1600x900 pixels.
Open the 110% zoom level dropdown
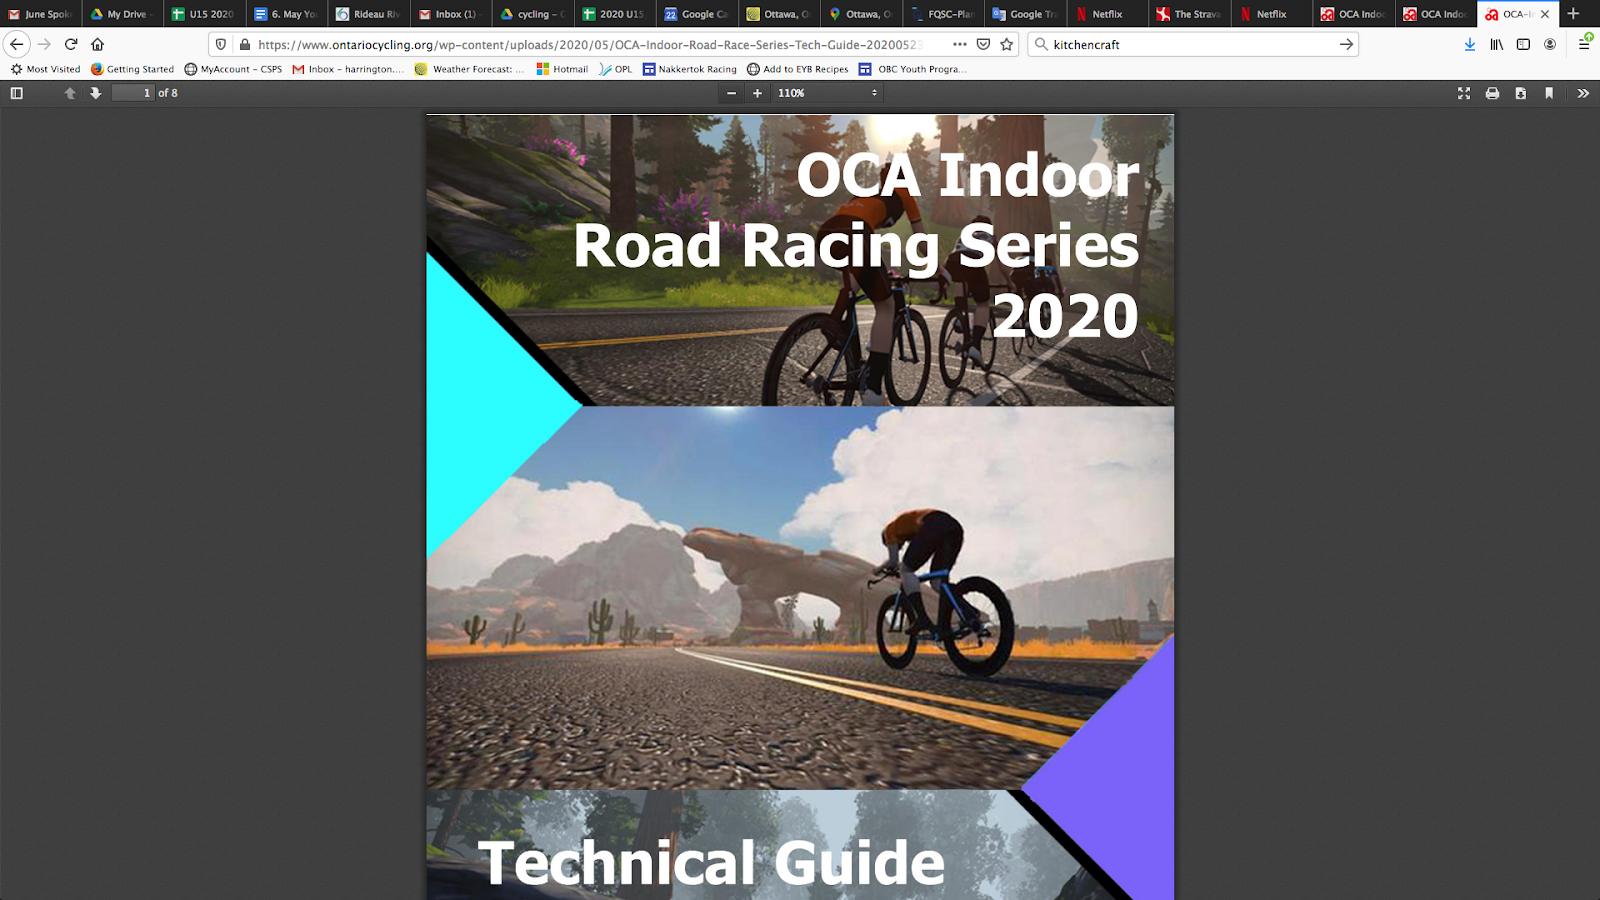(x=828, y=93)
